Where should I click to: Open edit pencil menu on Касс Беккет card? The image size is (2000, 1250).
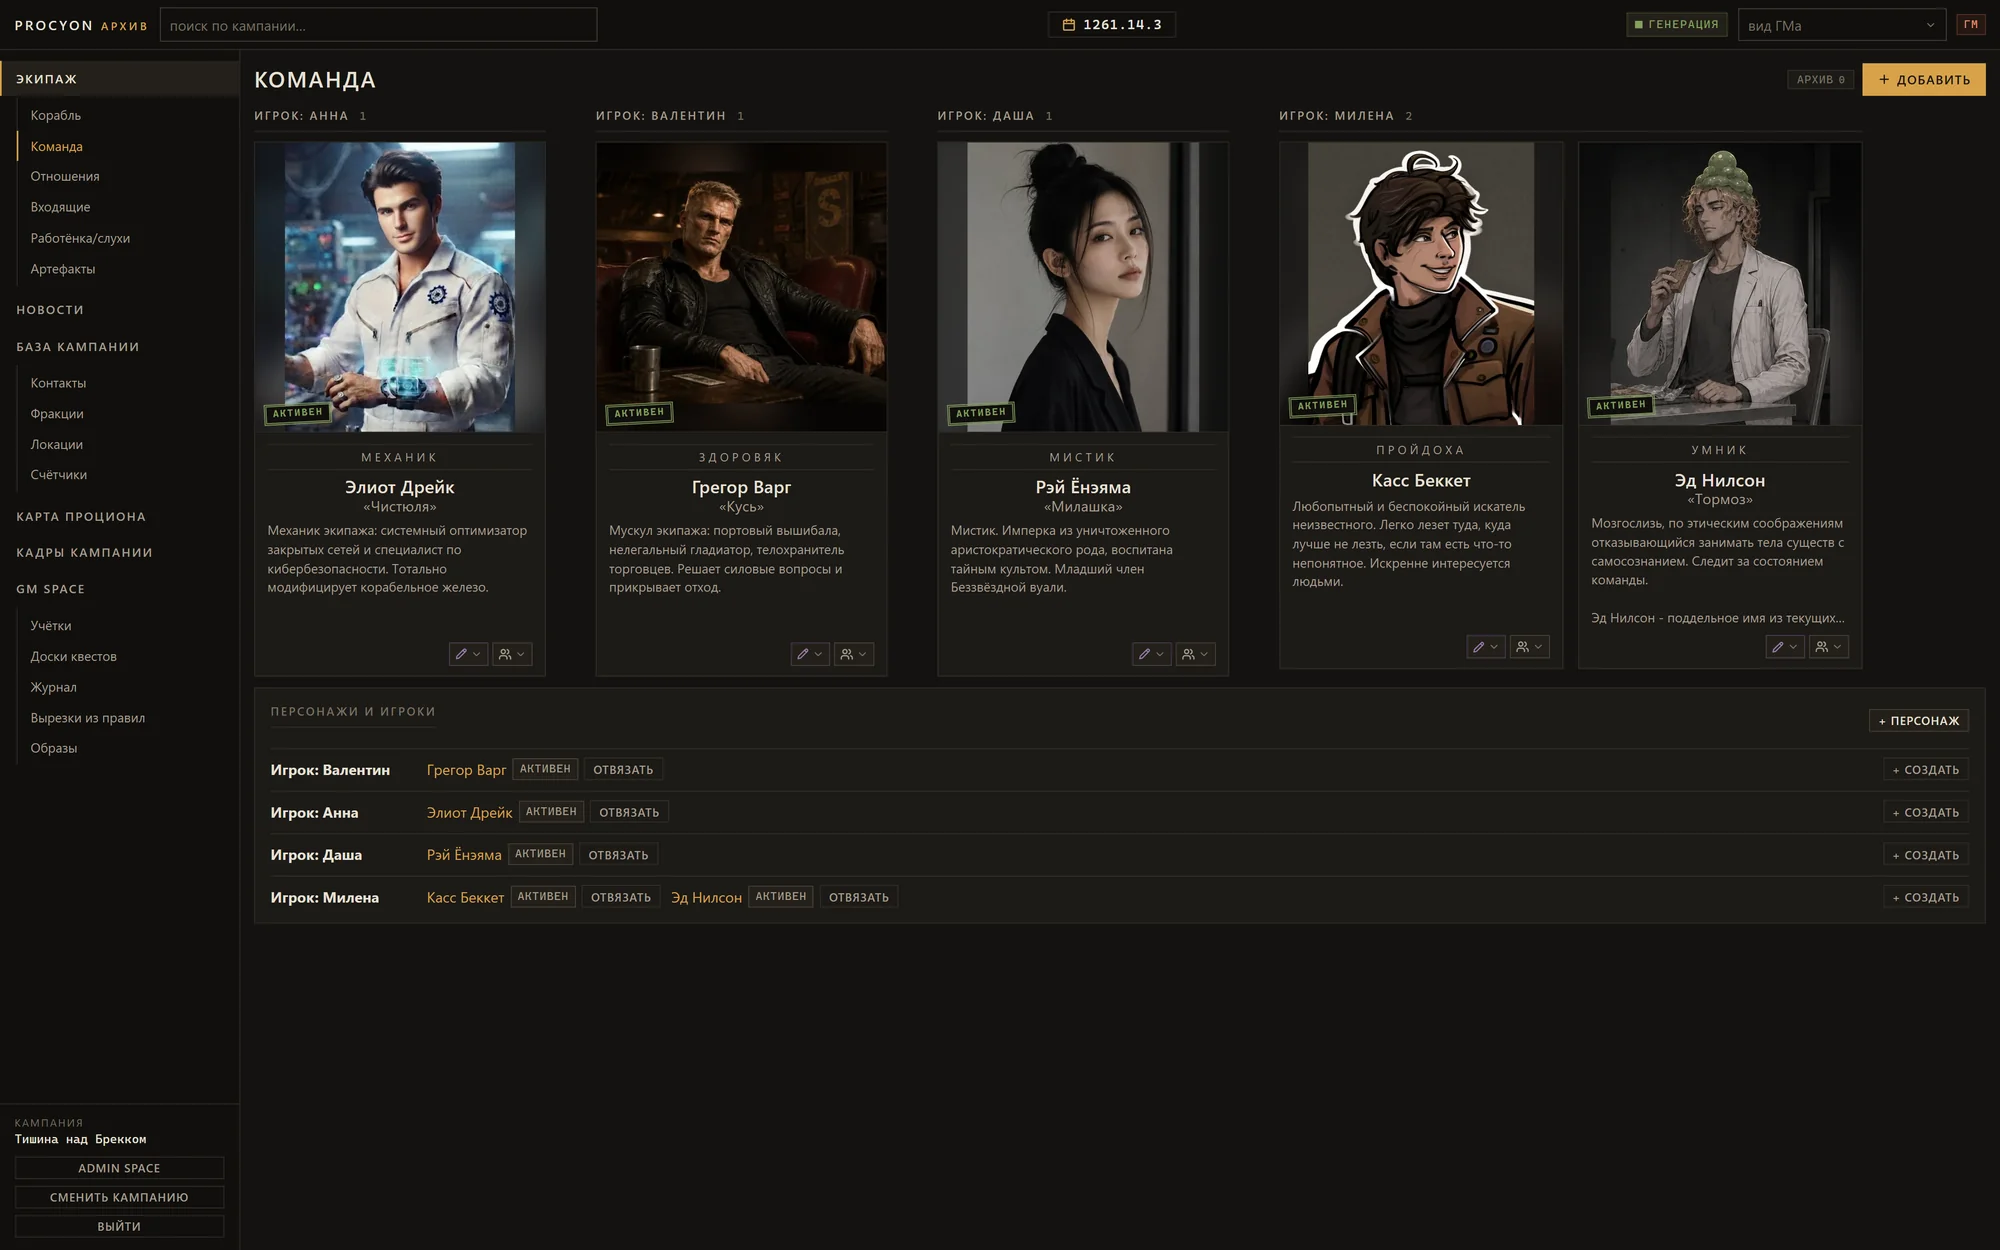1486,647
